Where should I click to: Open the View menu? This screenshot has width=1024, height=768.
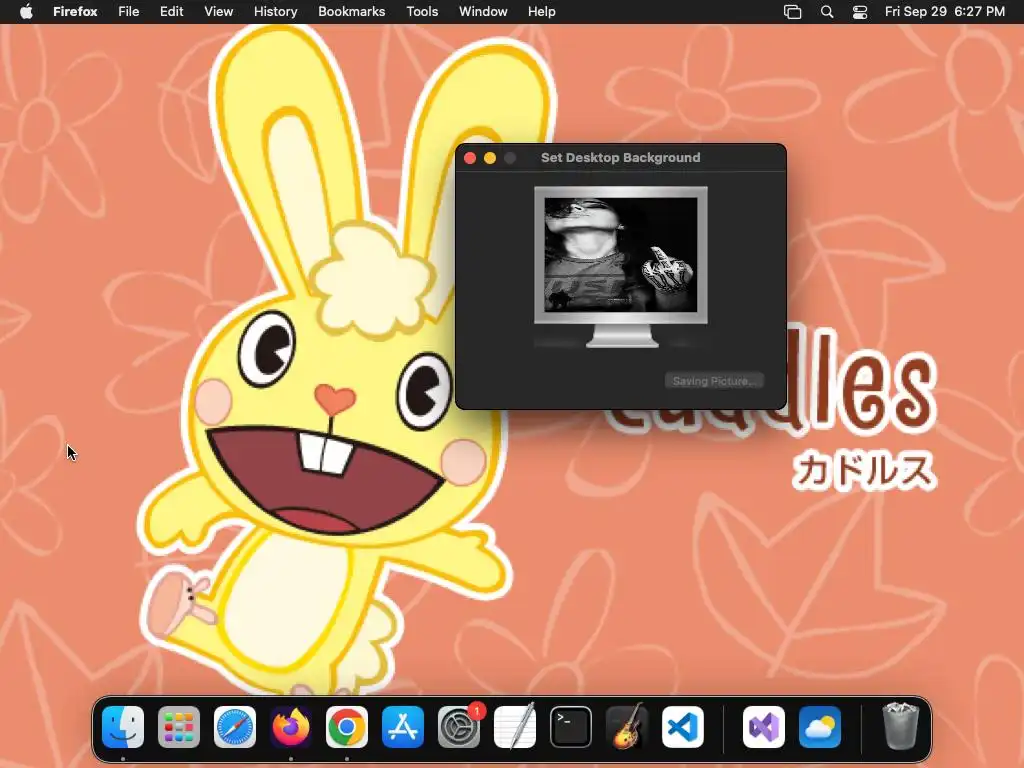[x=218, y=12]
